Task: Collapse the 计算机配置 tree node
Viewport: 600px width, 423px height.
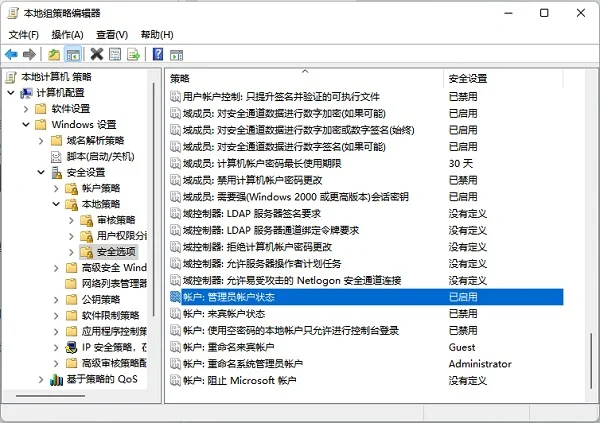Action: click(11, 93)
